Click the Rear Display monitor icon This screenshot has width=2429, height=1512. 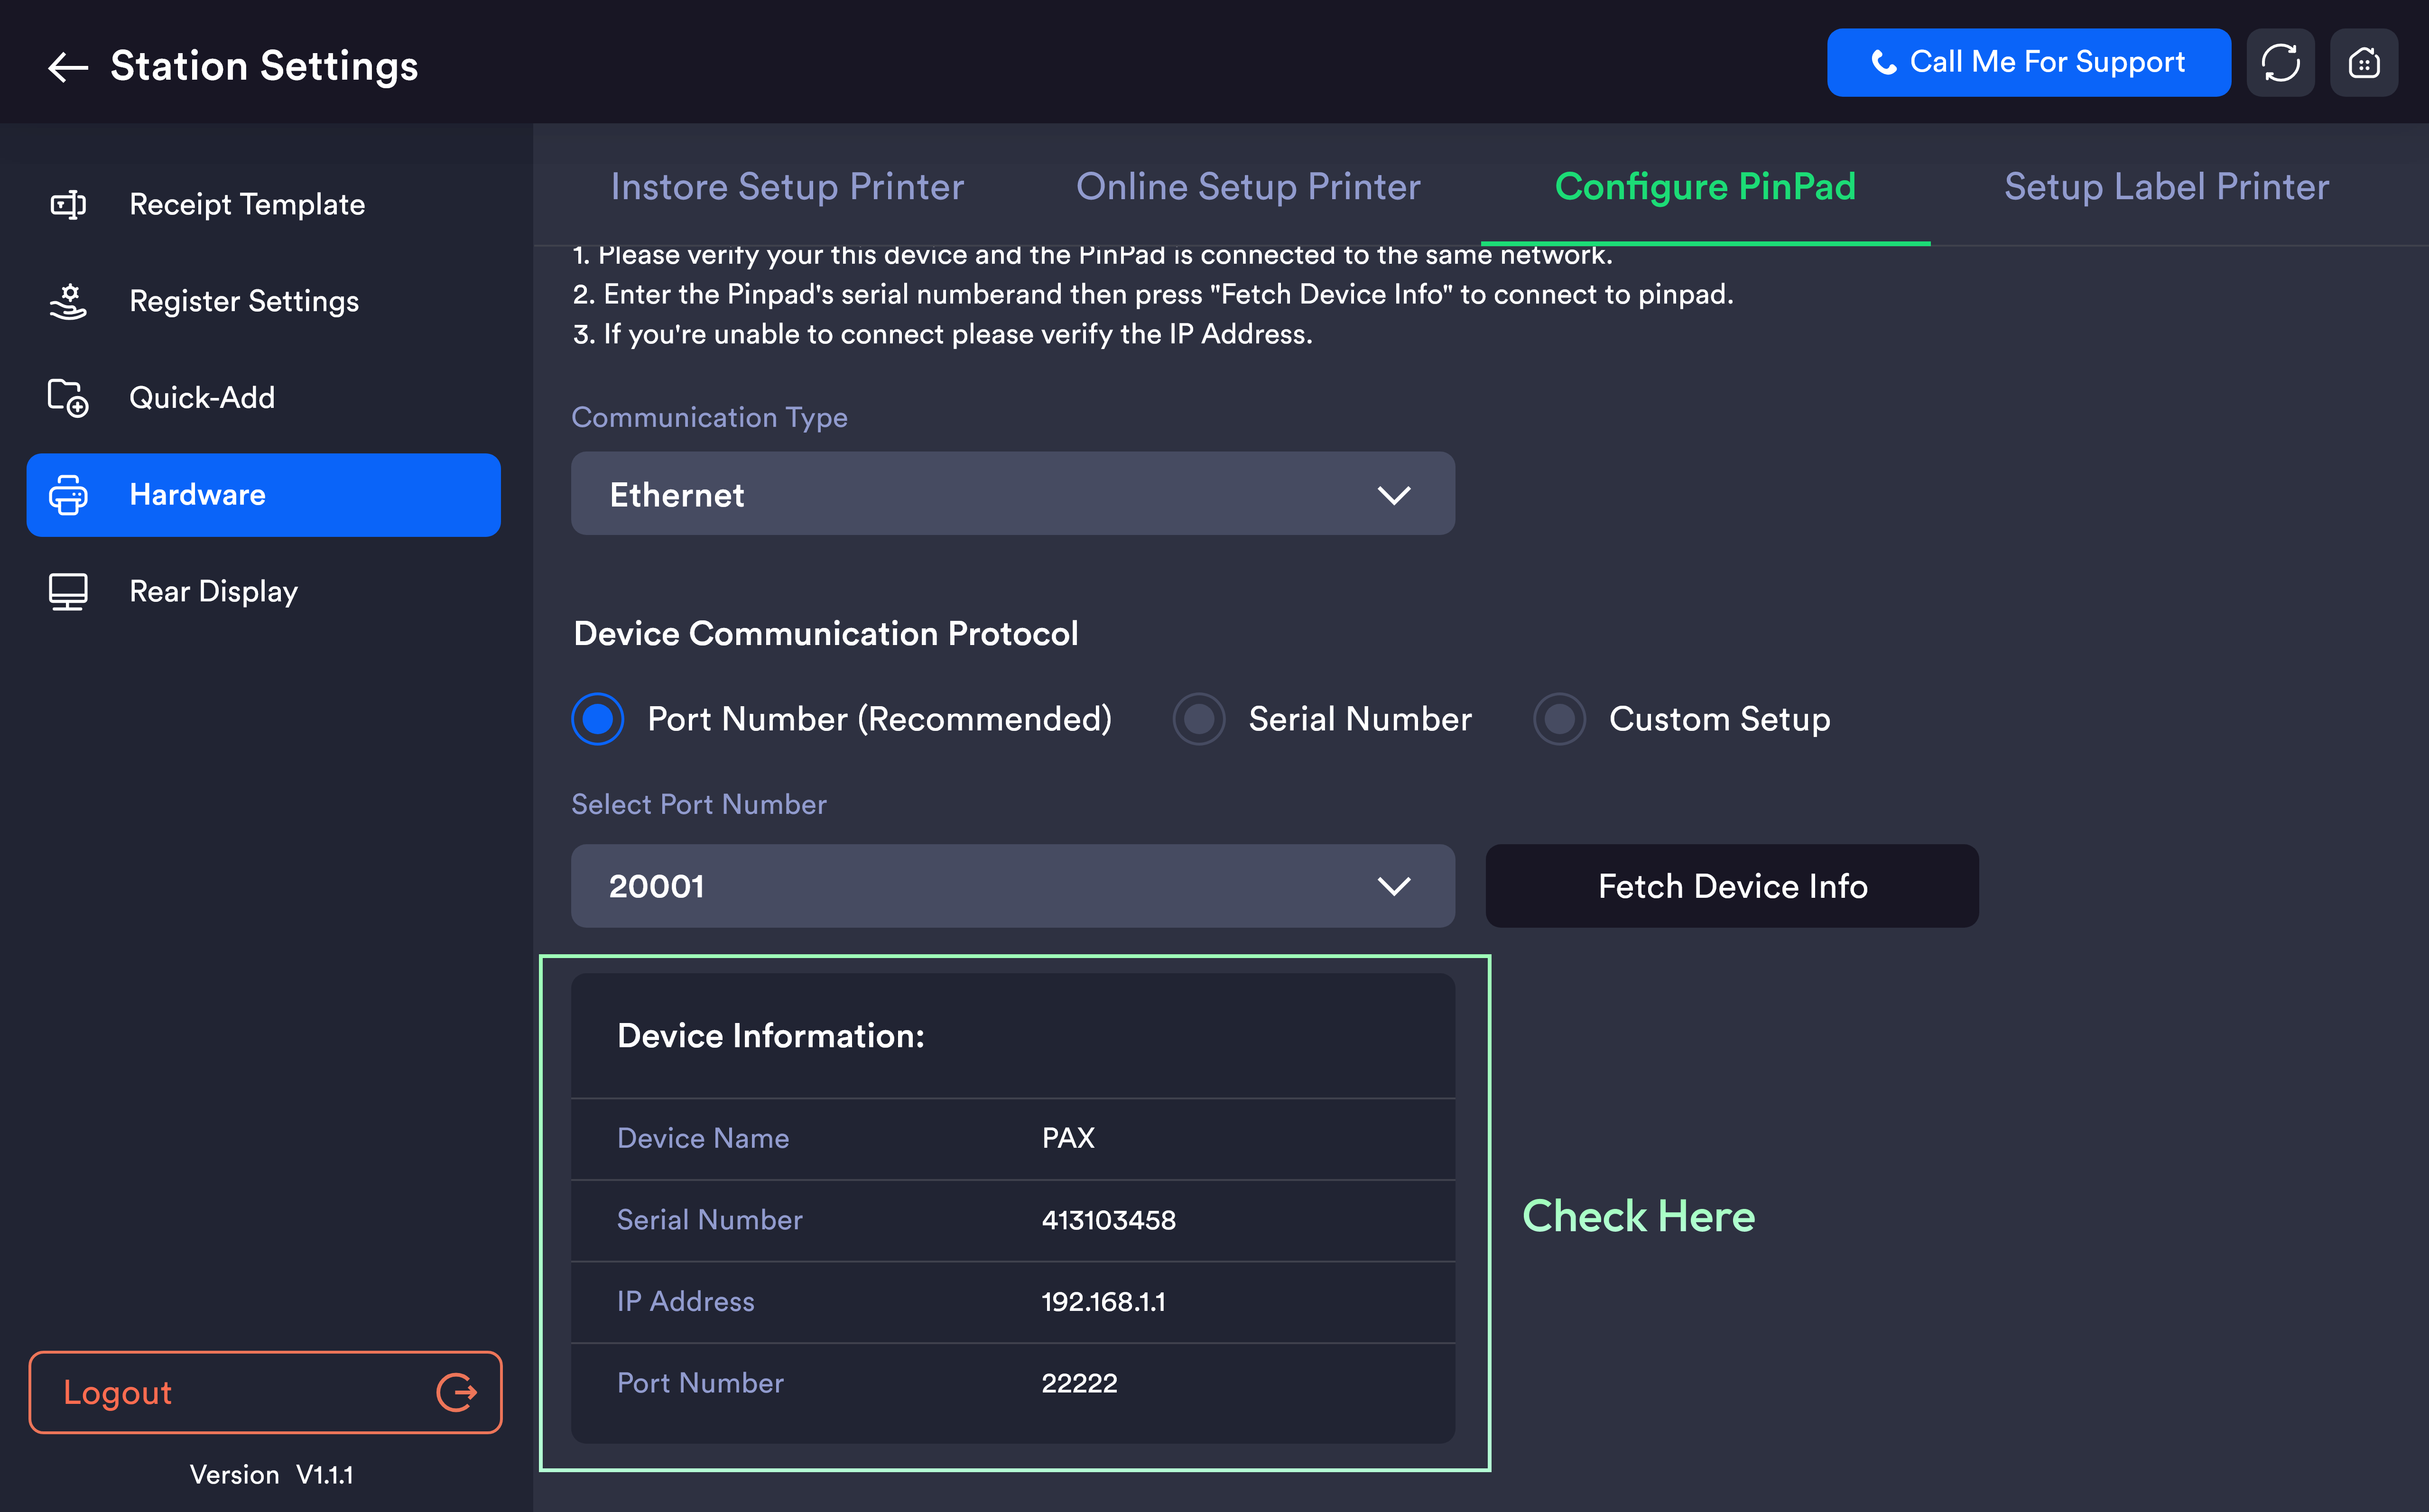tap(68, 592)
